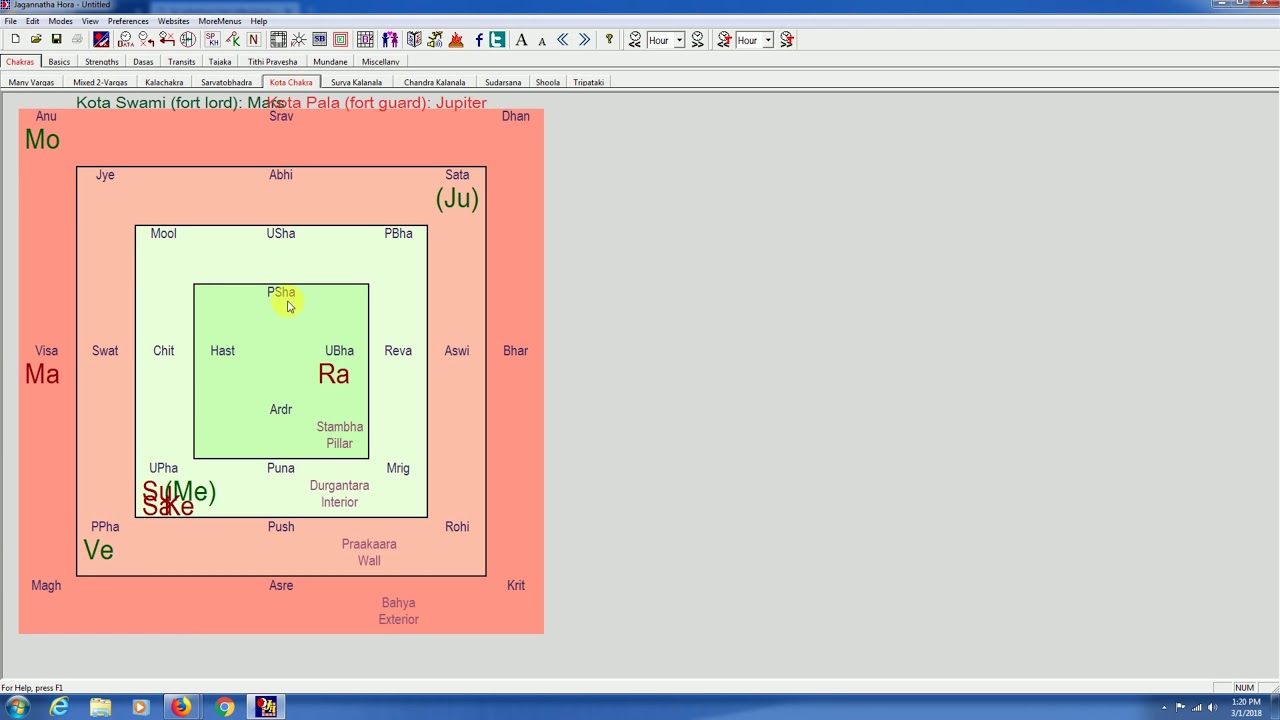1280x720 pixels.
Task: Click the yellow help question icon
Action: (609, 40)
